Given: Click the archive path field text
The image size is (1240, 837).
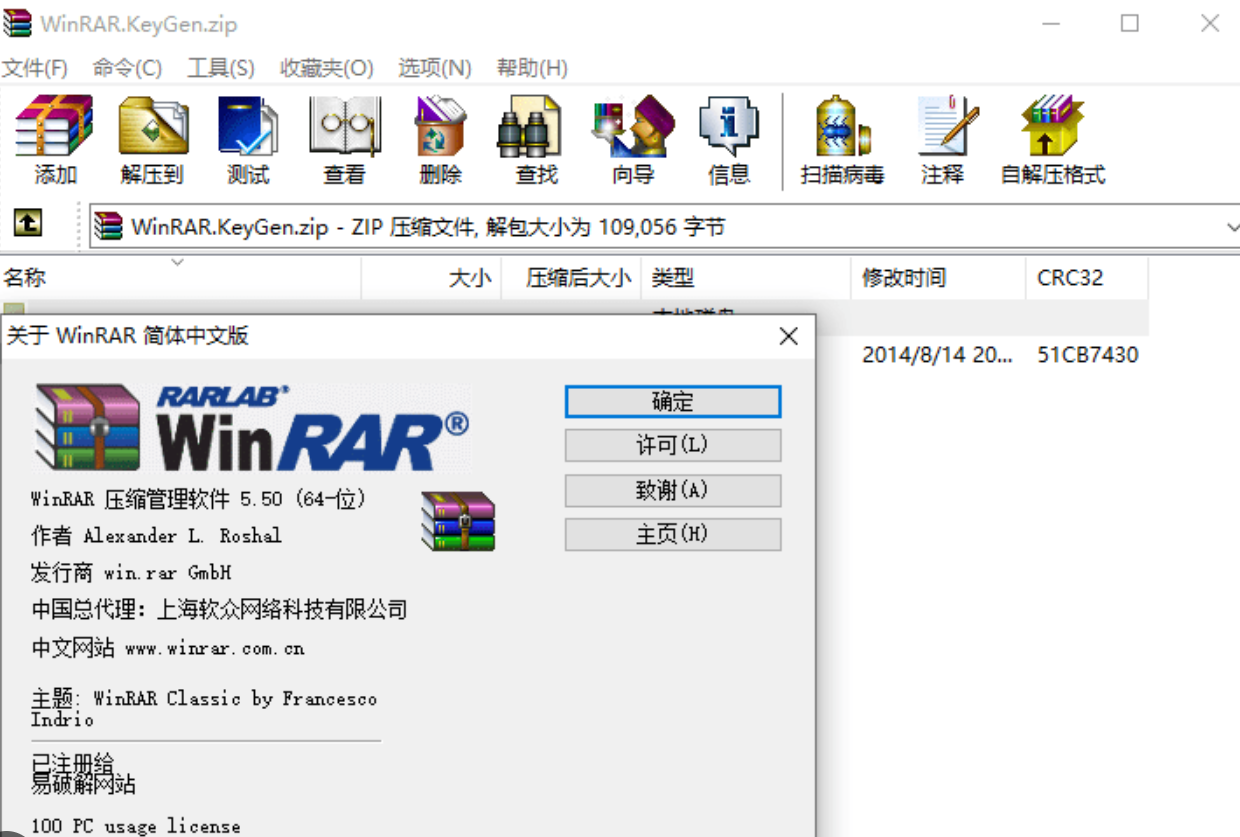Looking at the screenshot, I should pyautogui.click(x=428, y=228).
